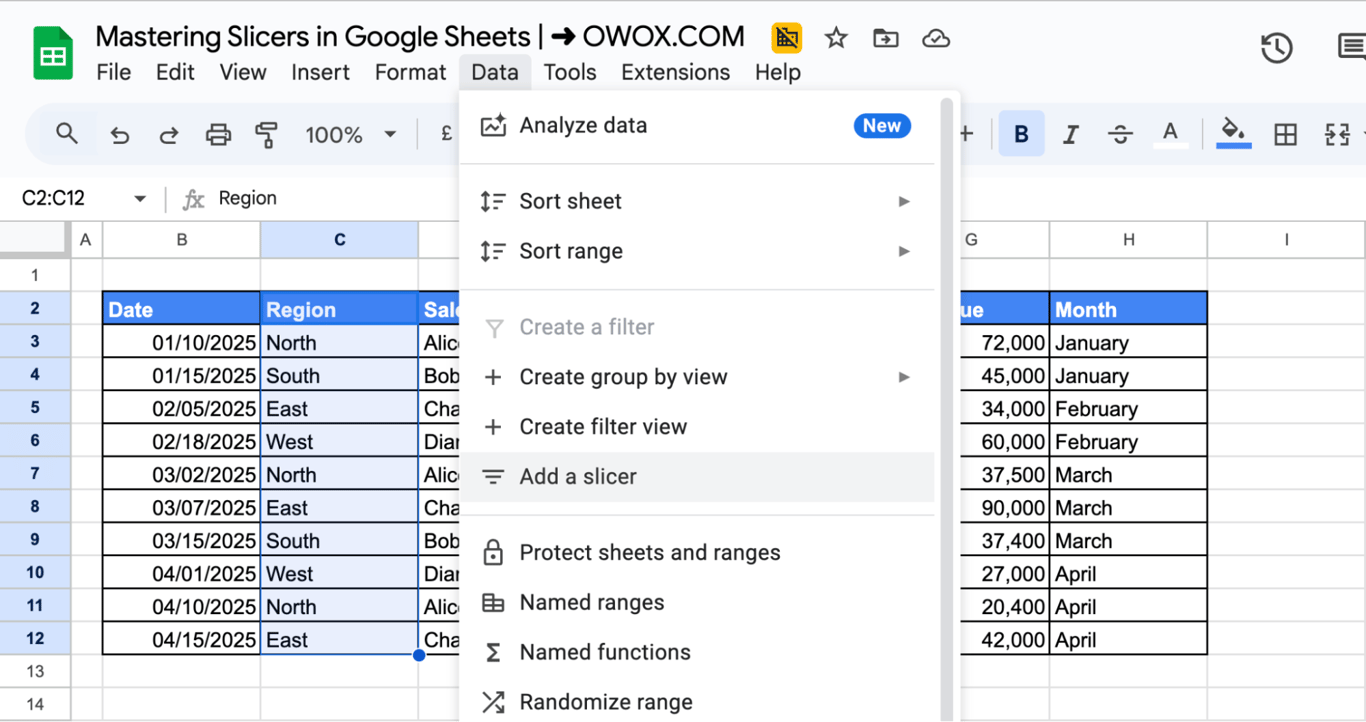
Task: Choose Randomize range
Action: 697,702
